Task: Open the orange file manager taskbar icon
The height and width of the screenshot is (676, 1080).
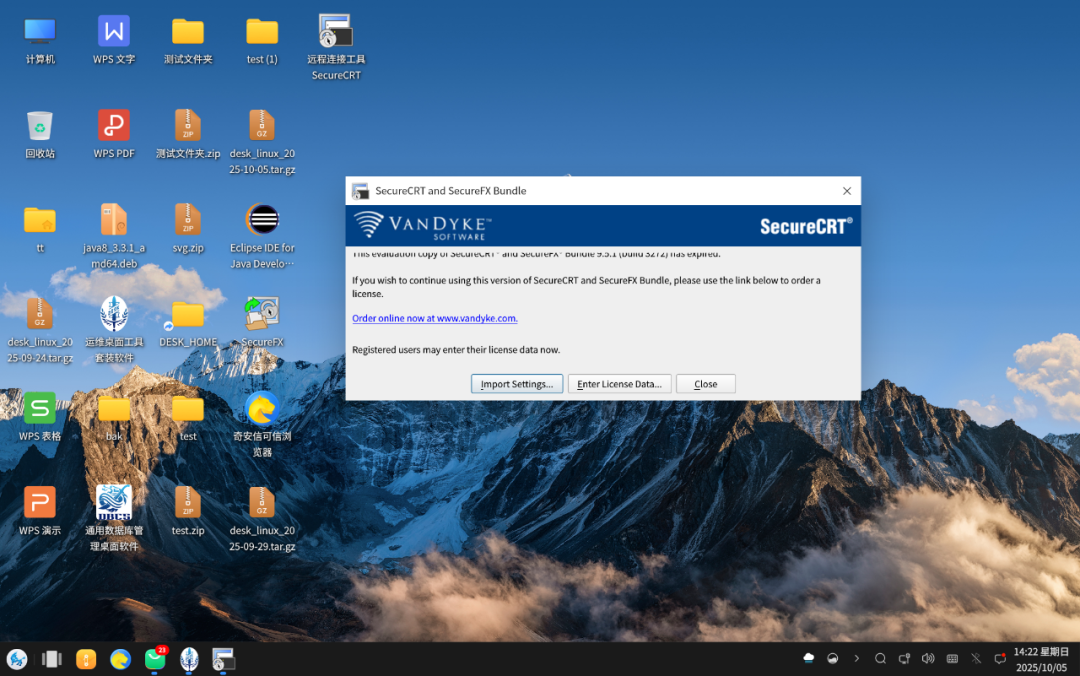Action: pyautogui.click(x=86, y=659)
